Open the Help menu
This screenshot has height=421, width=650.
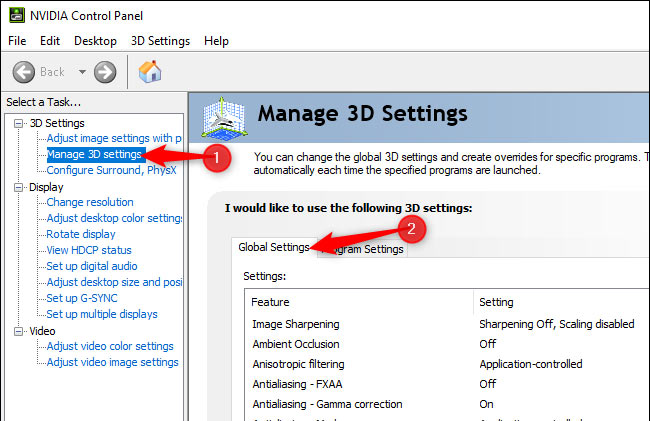coord(216,41)
